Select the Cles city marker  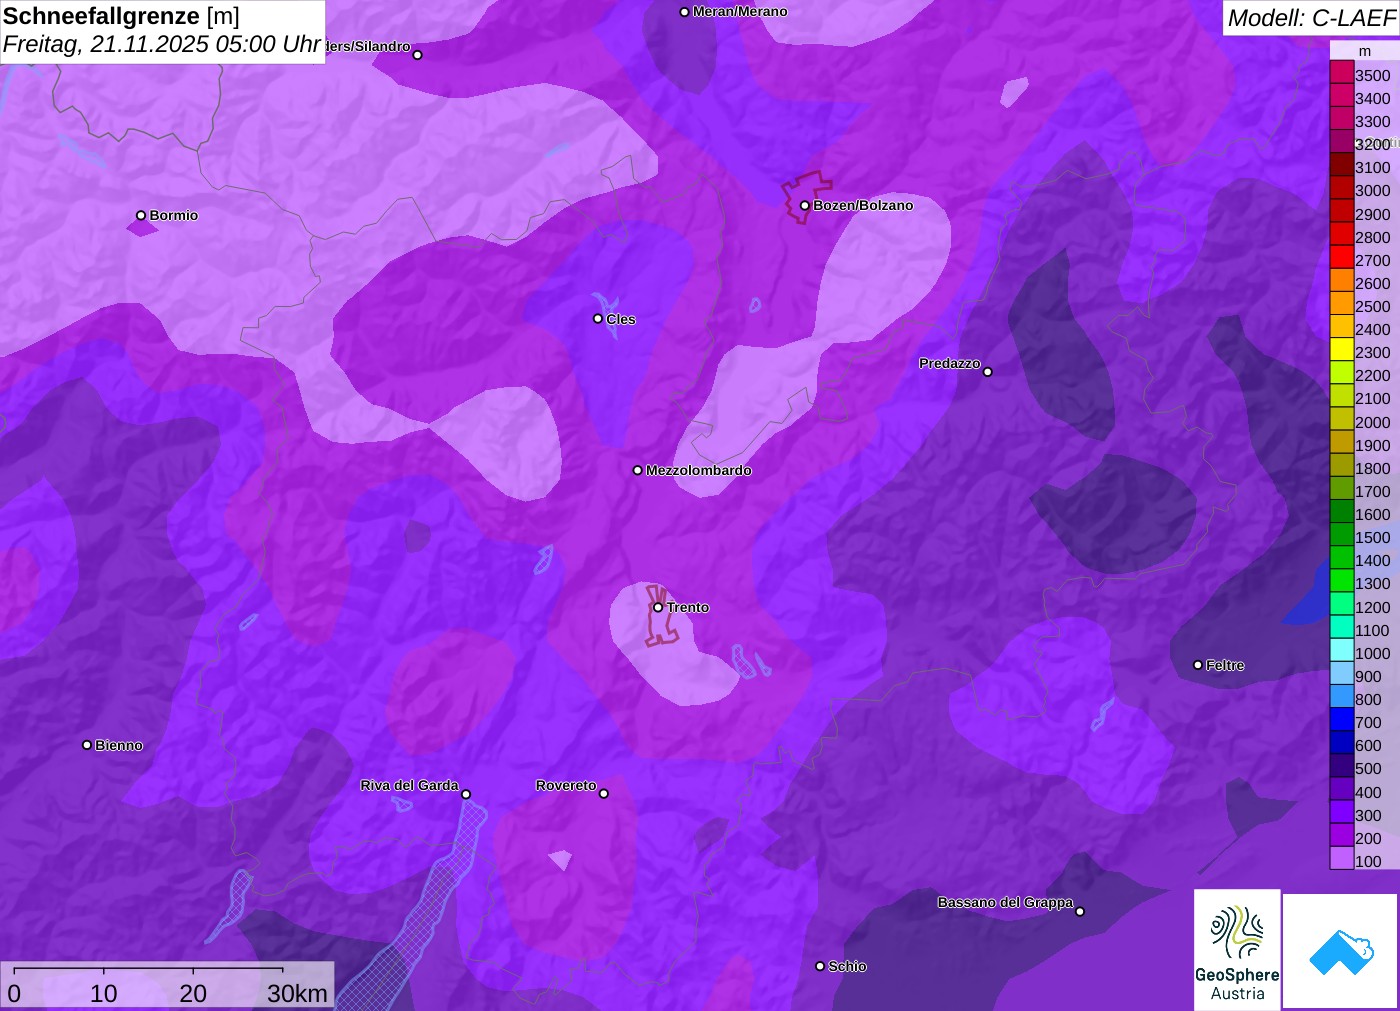[x=598, y=319]
